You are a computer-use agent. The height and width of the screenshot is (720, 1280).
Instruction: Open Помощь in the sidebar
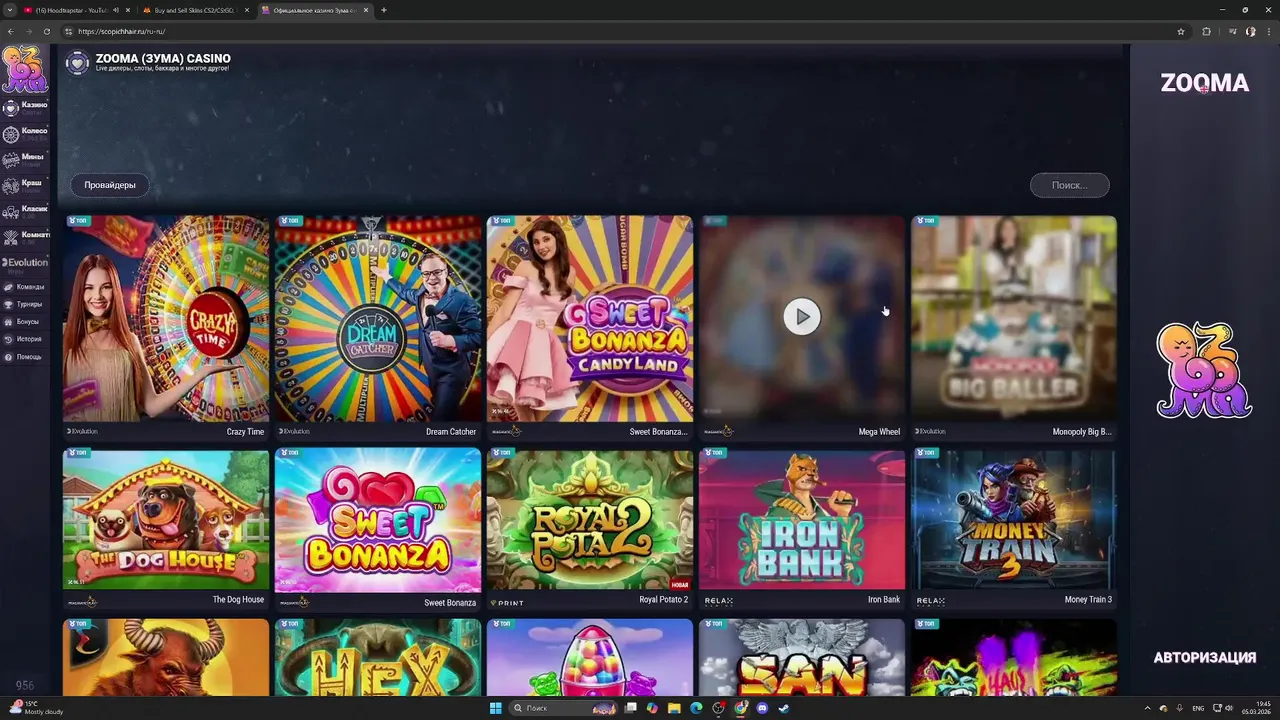point(25,357)
